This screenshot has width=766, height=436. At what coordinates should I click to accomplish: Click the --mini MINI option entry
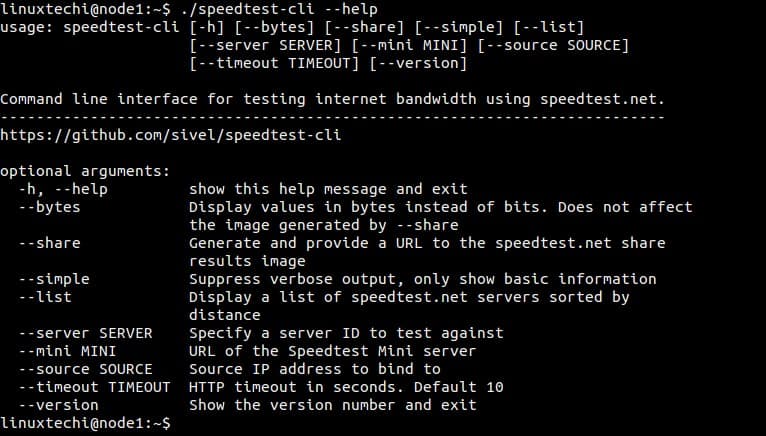tap(67, 351)
